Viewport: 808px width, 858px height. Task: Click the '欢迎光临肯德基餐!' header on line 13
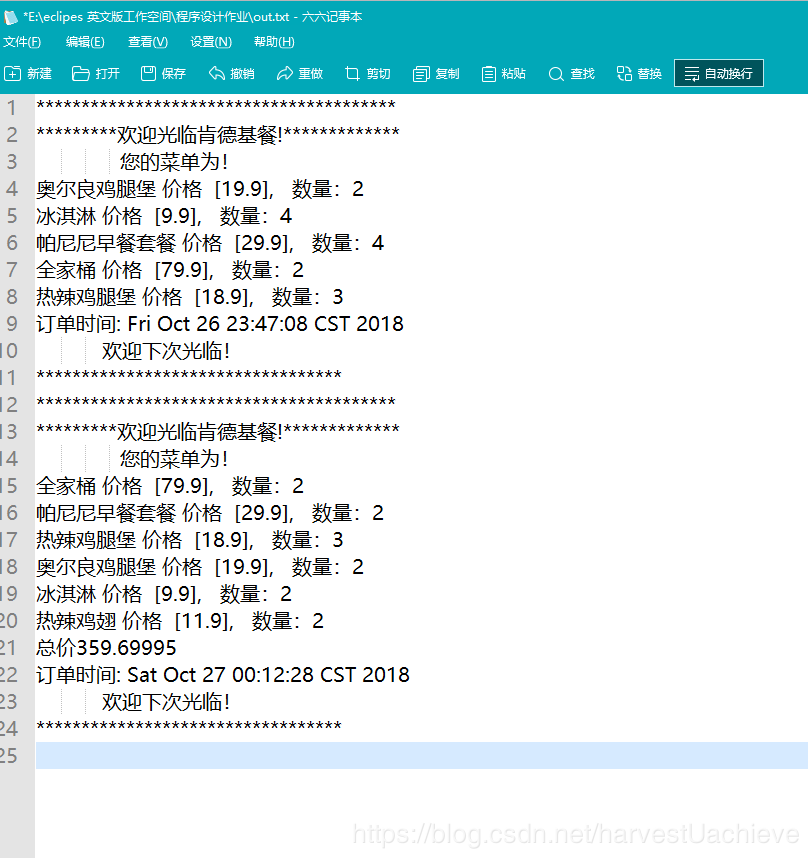(200, 432)
